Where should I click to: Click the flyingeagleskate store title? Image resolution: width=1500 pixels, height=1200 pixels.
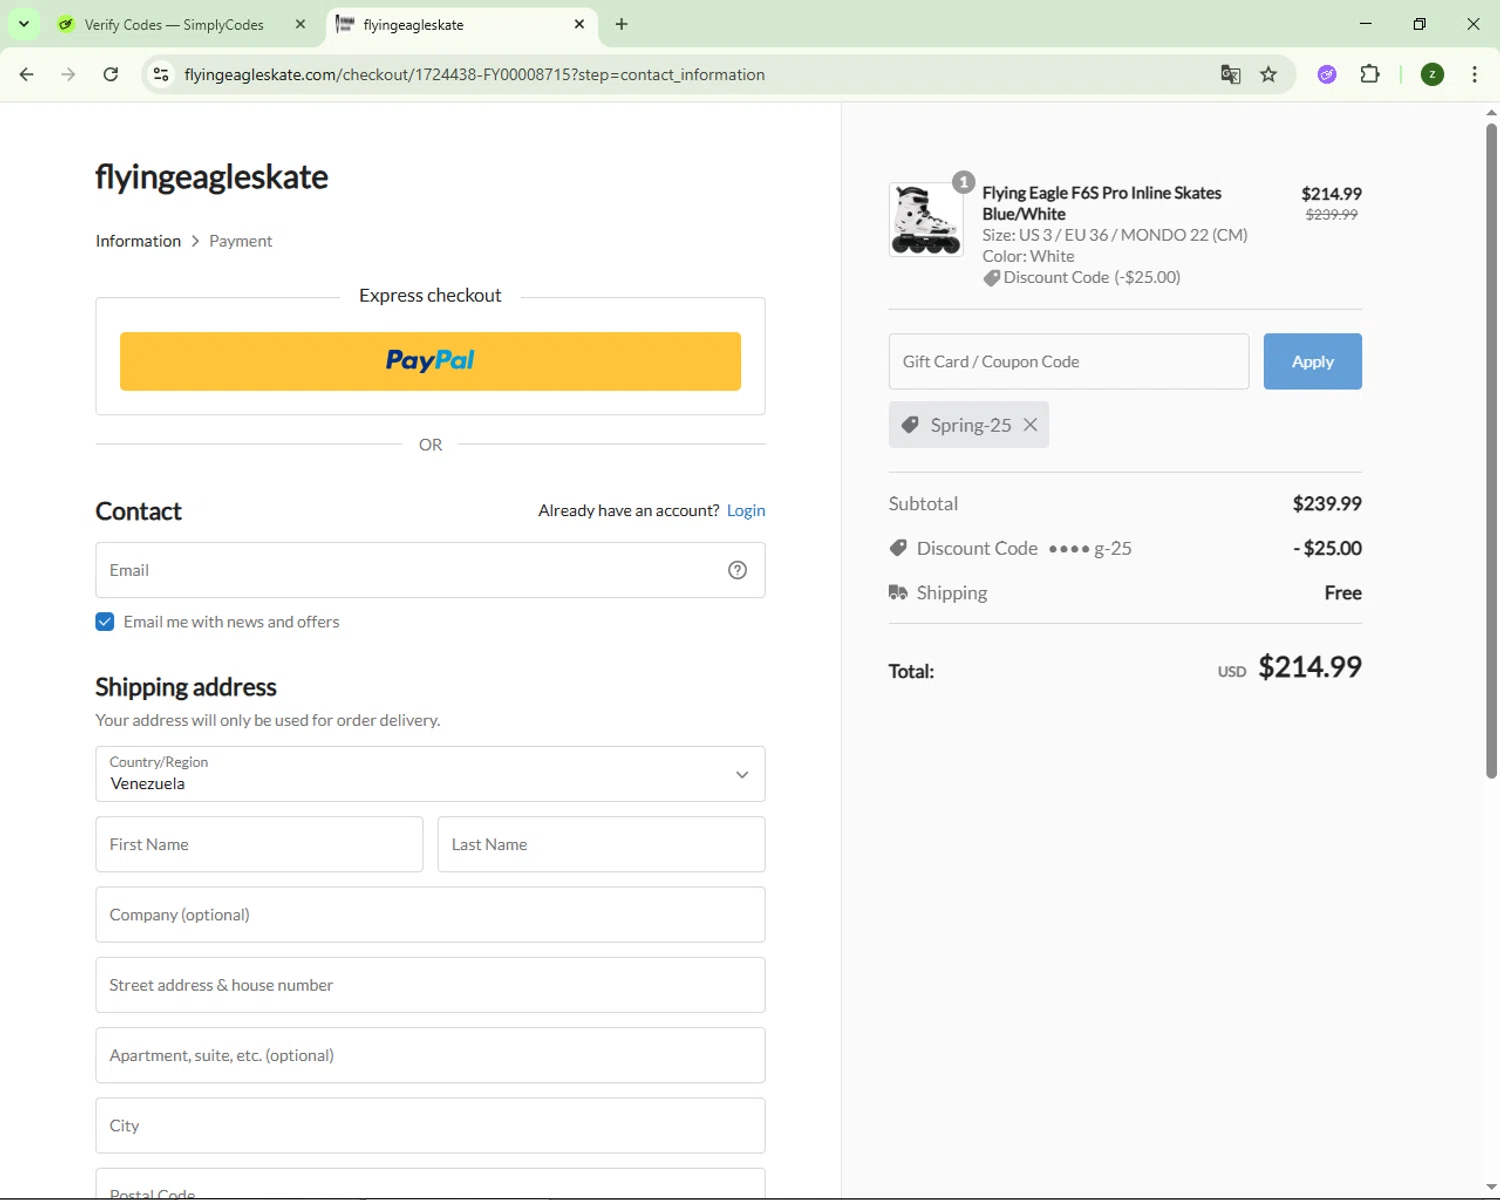coord(211,177)
